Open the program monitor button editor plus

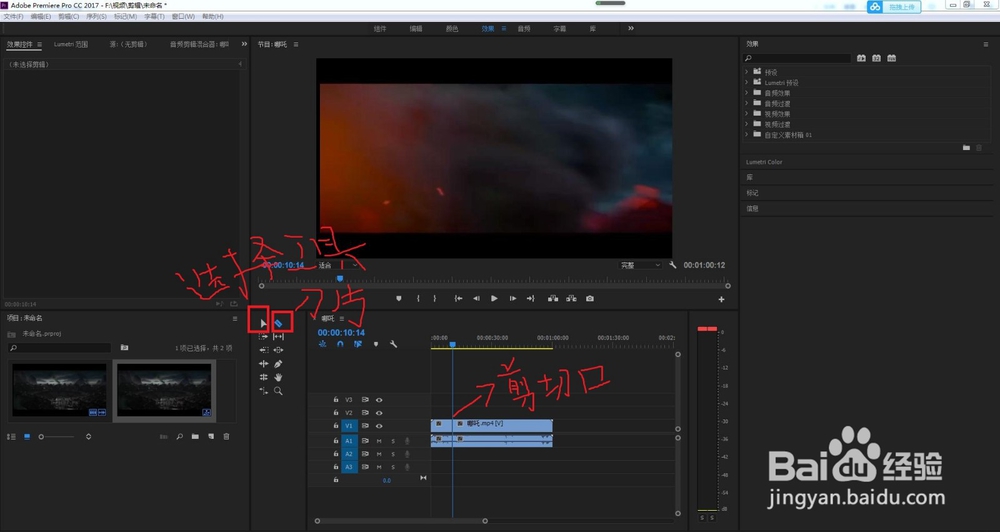721,299
